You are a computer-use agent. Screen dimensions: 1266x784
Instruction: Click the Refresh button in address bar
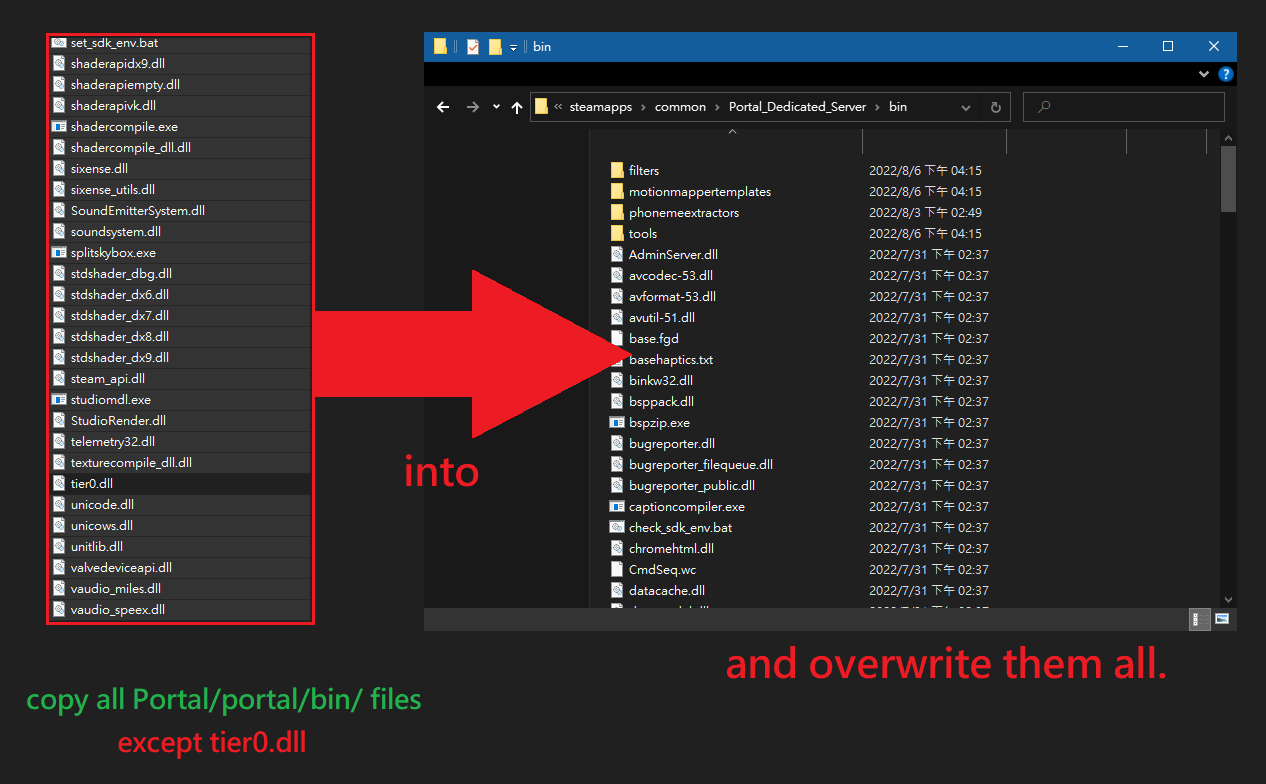[x=995, y=107]
